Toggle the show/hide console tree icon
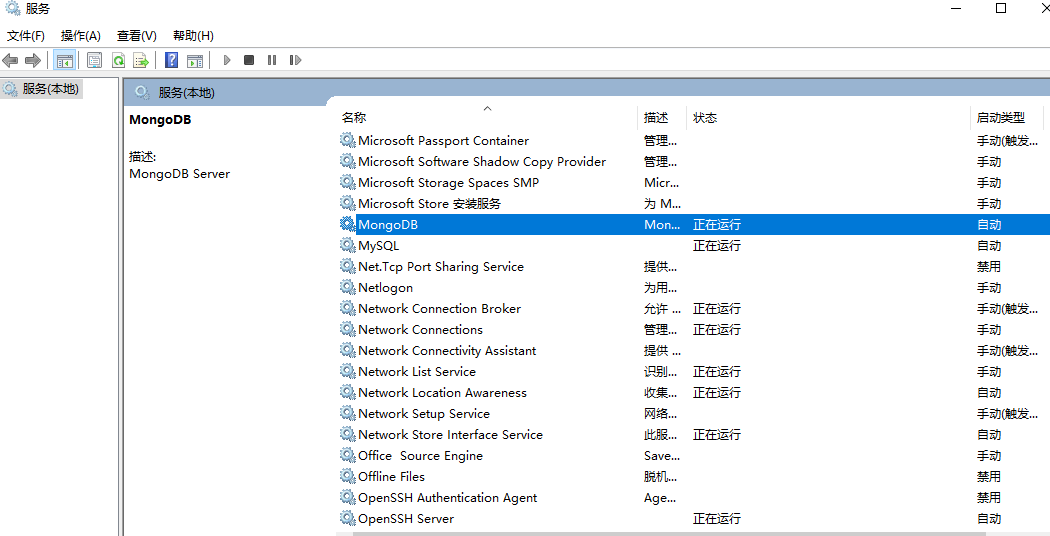The image size is (1050, 536). 64,60
